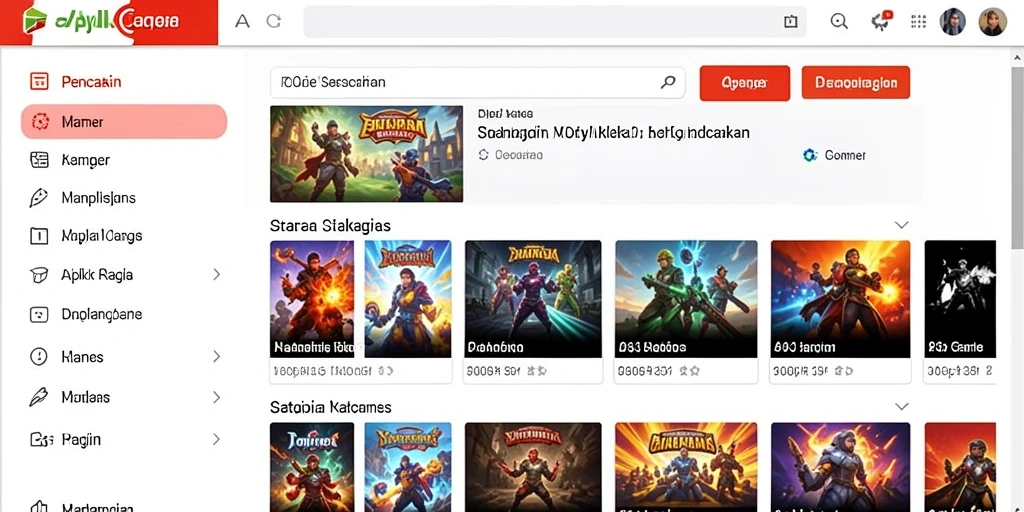
Task: Open the Mapla Oangs label
Action: pos(102,236)
